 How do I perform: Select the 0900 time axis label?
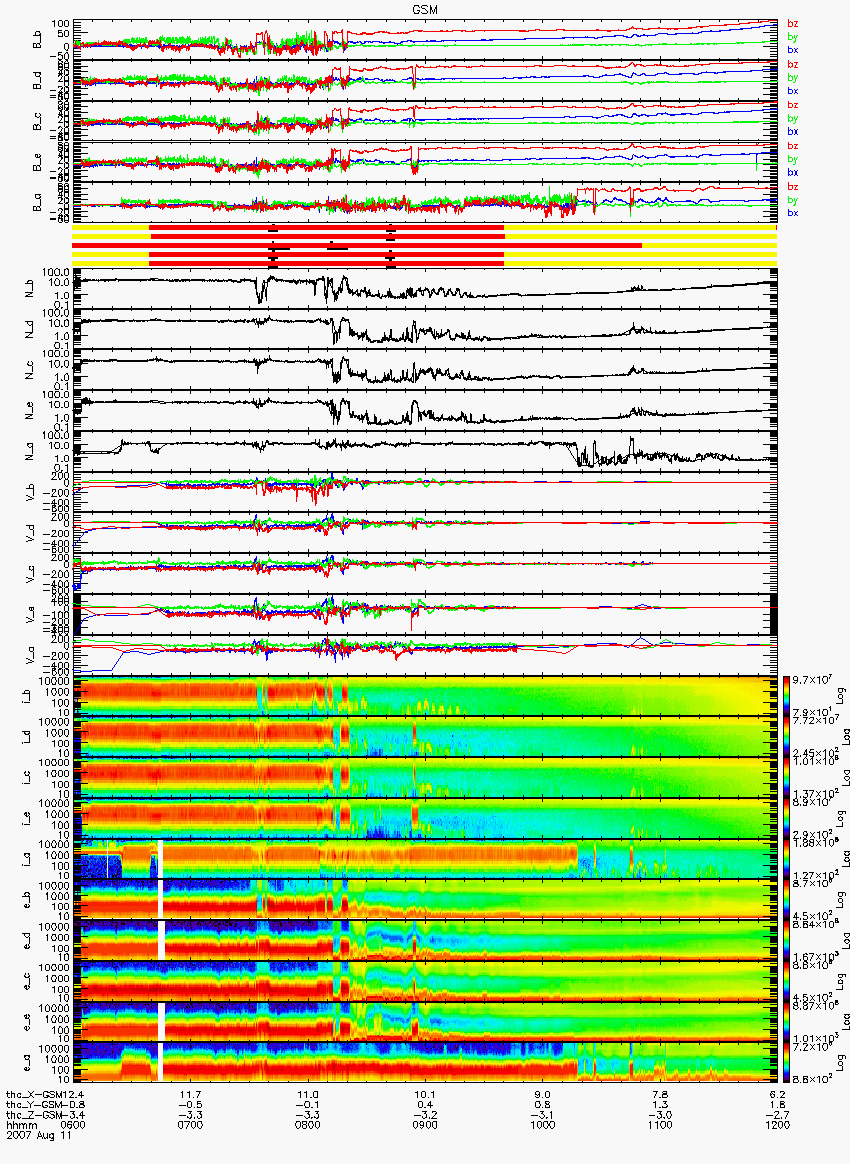(425, 1125)
